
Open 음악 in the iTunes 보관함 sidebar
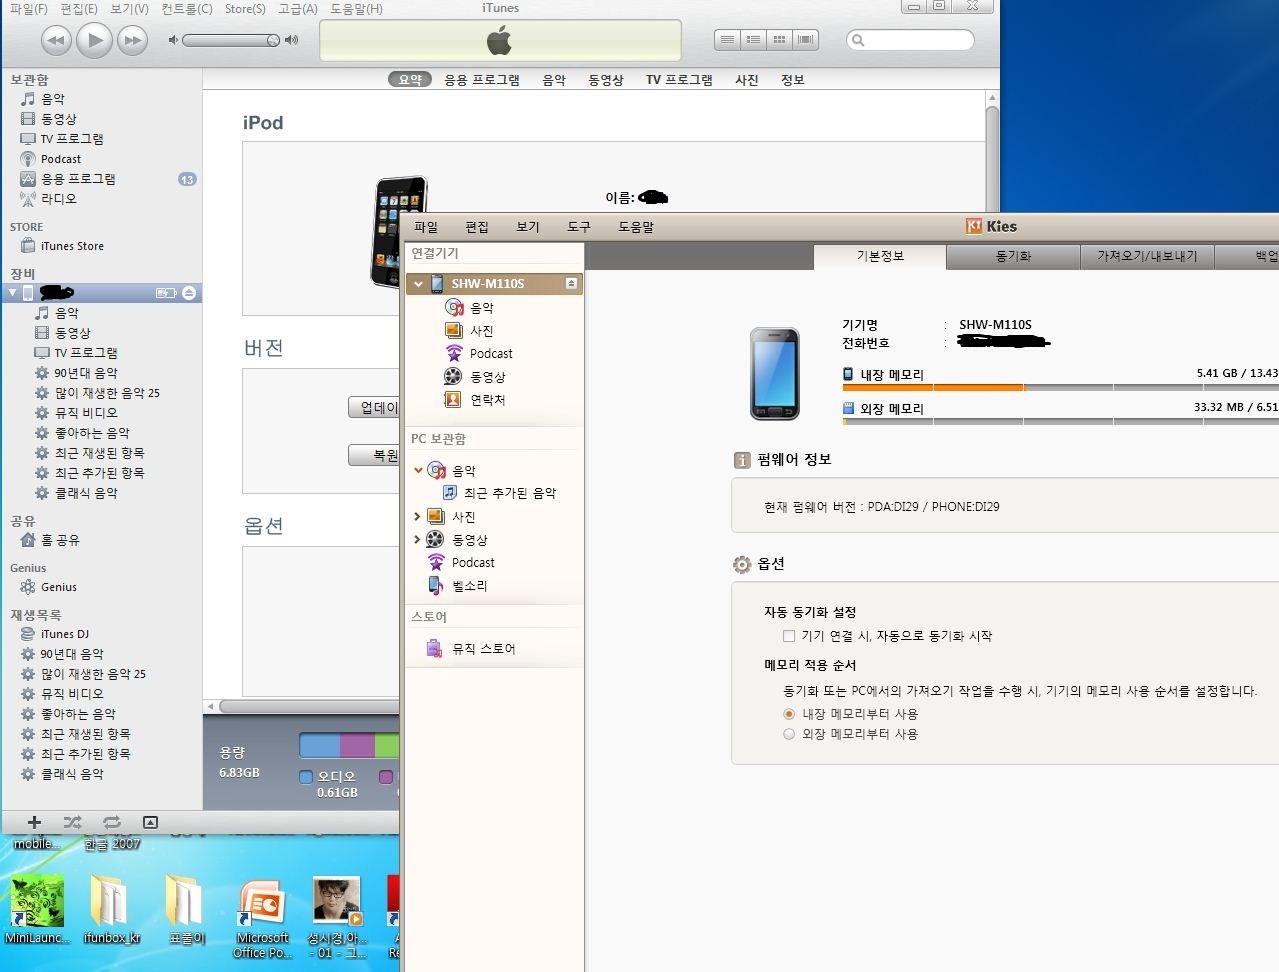tap(52, 99)
